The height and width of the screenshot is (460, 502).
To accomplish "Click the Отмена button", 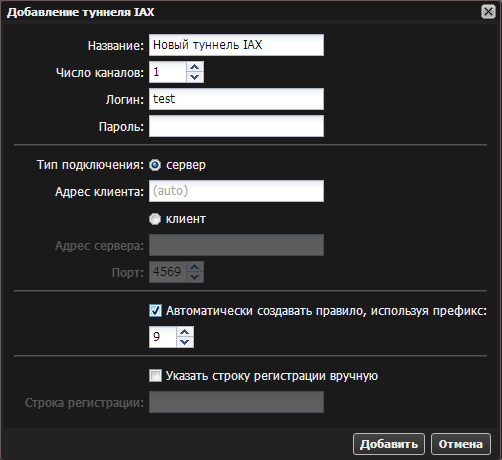I will coord(461,444).
